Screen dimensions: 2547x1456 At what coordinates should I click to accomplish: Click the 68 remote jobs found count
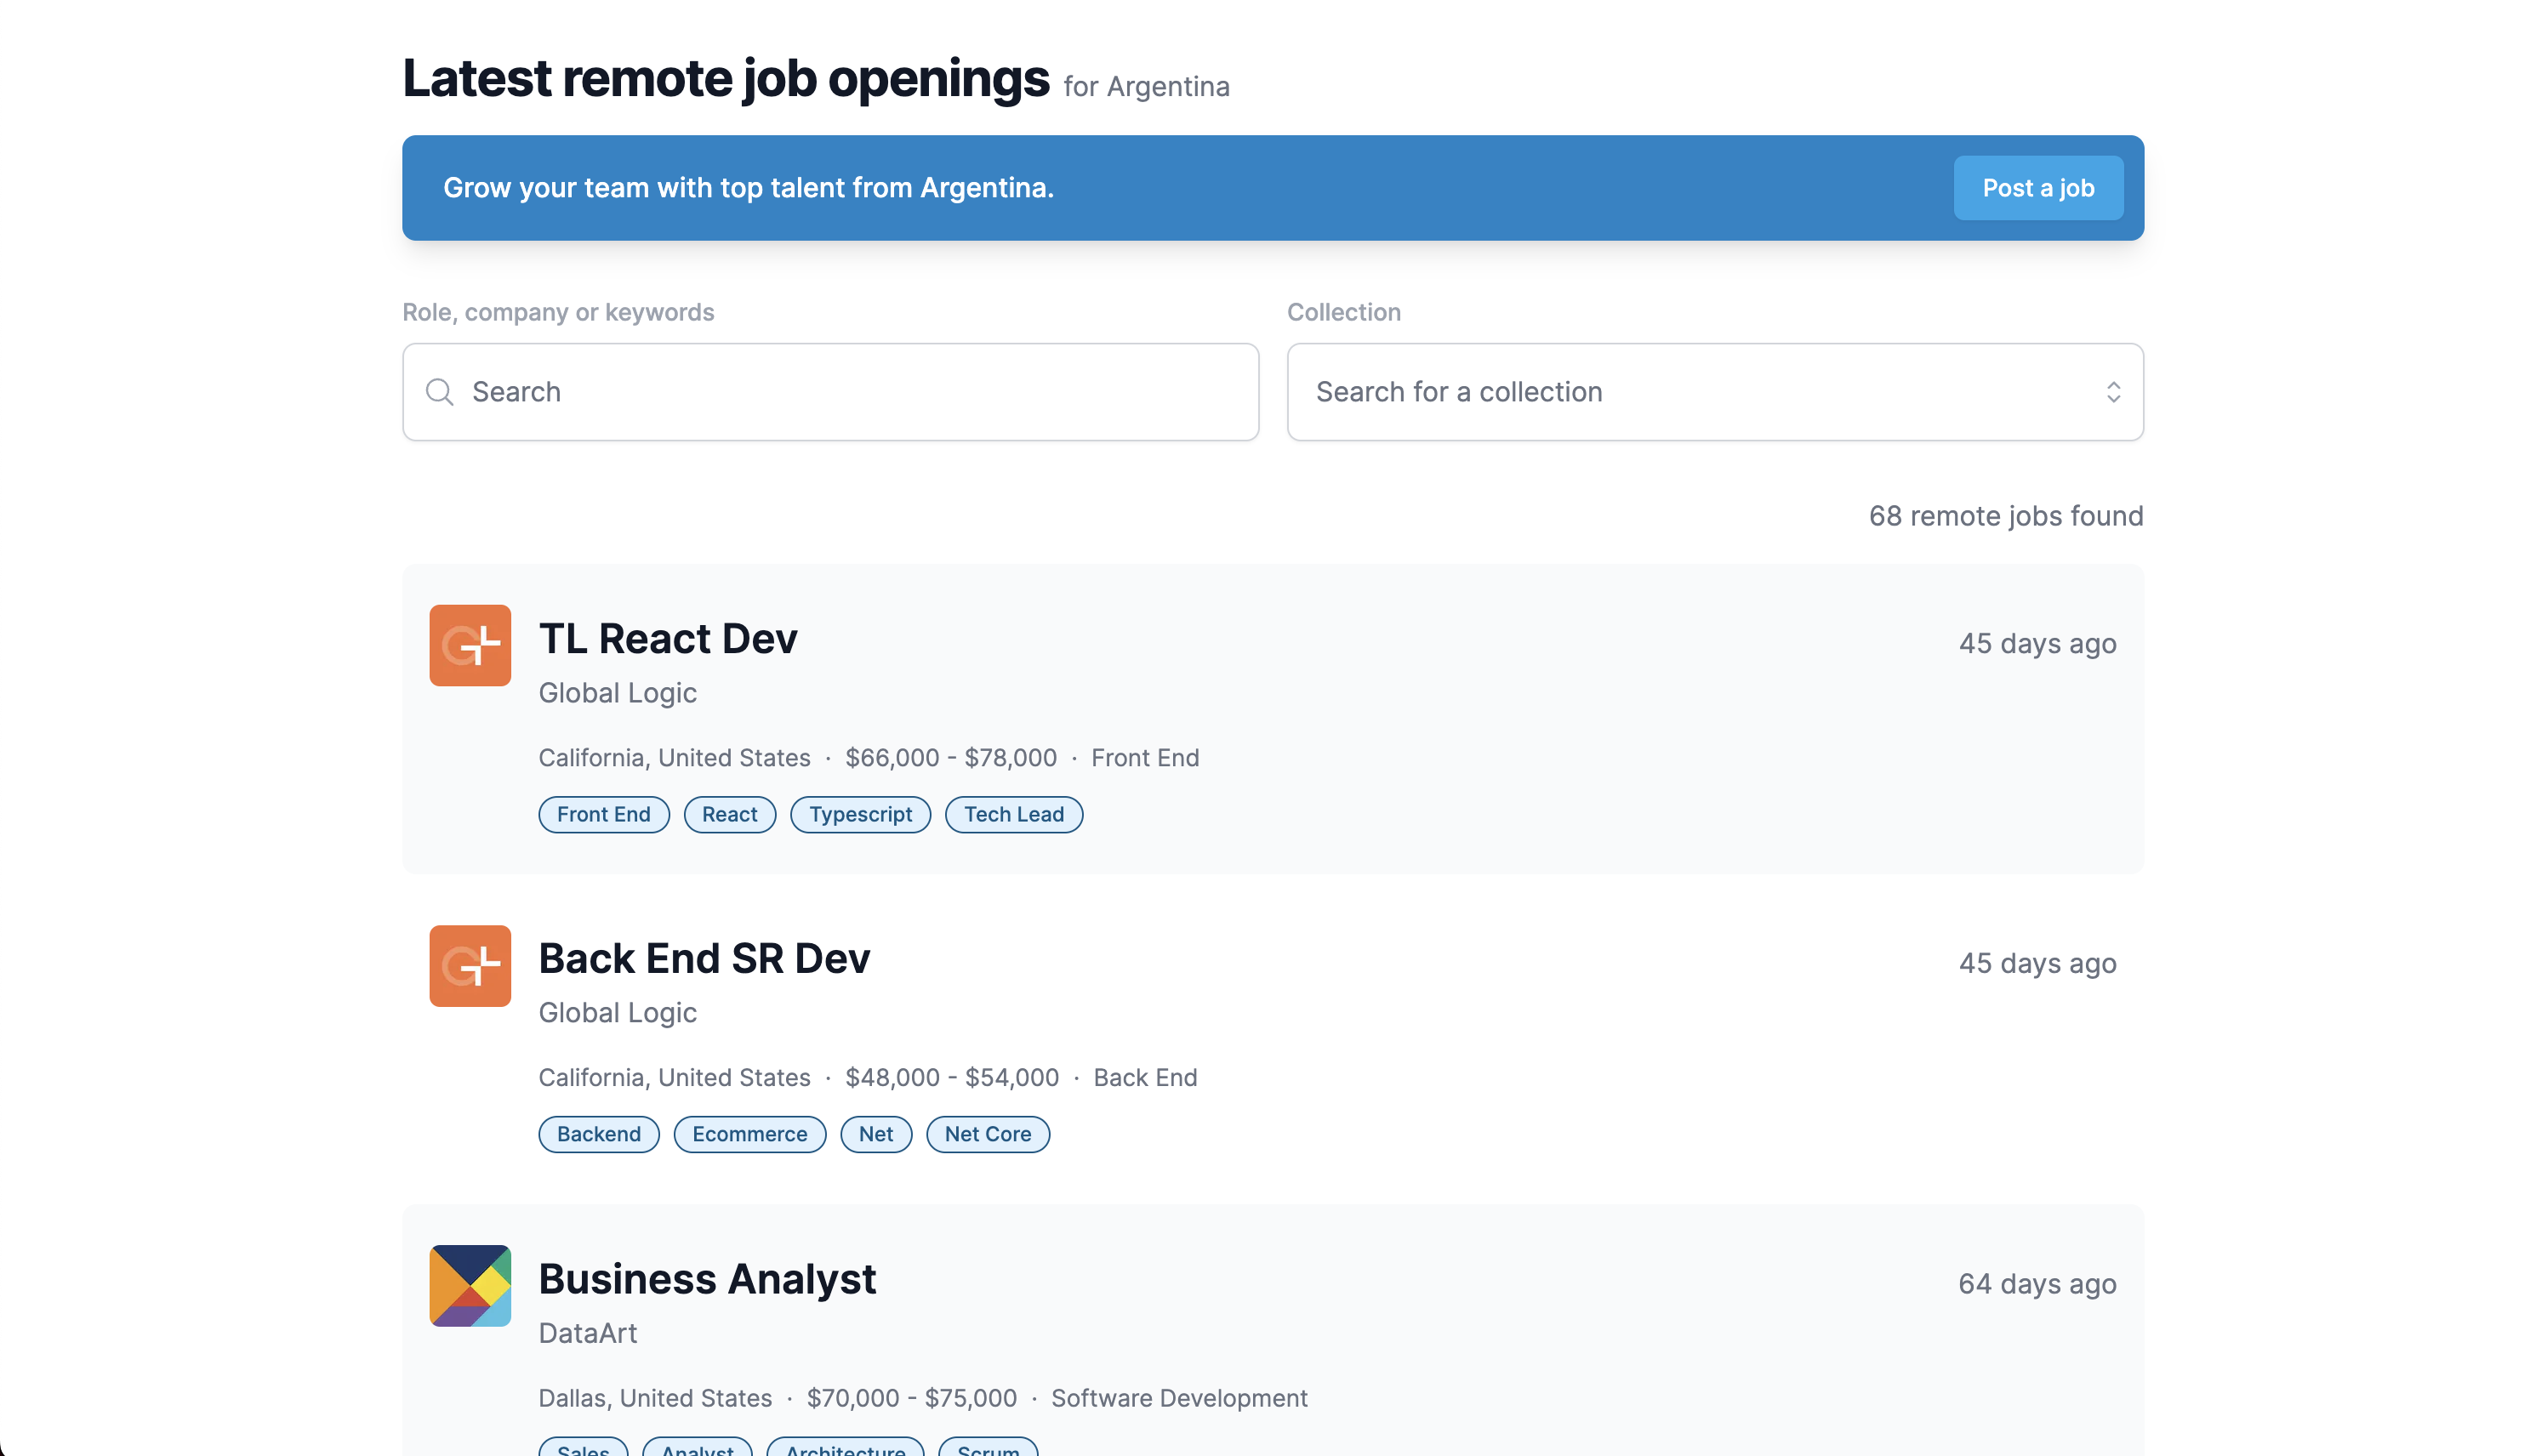tap(2006, 515)
